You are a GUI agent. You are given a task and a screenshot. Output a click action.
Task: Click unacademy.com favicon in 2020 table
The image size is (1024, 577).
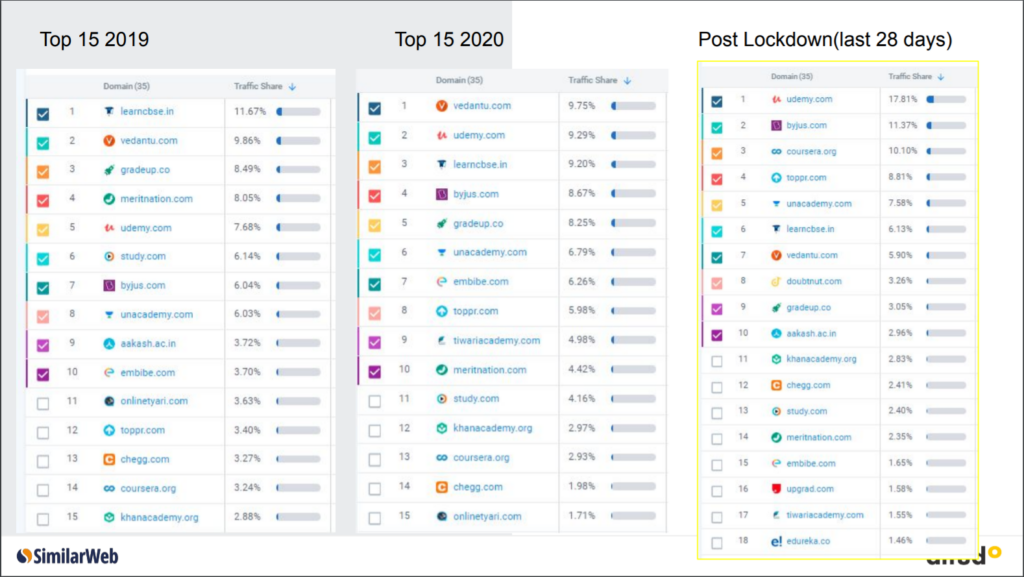[x=442, y=253]
